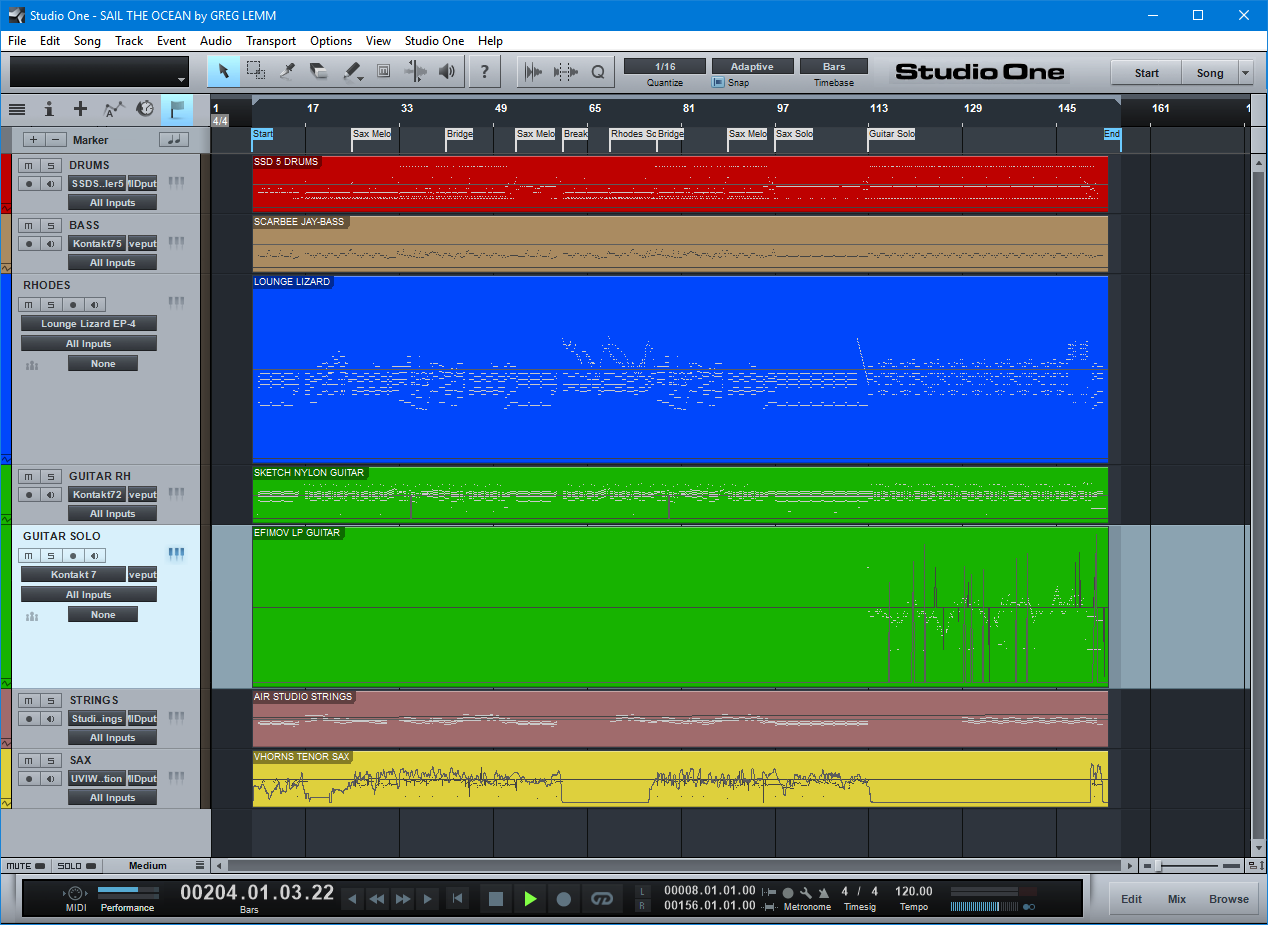Open the Studio One menu
This screenshot has height=925, width=1268.
tap(434, 41)
